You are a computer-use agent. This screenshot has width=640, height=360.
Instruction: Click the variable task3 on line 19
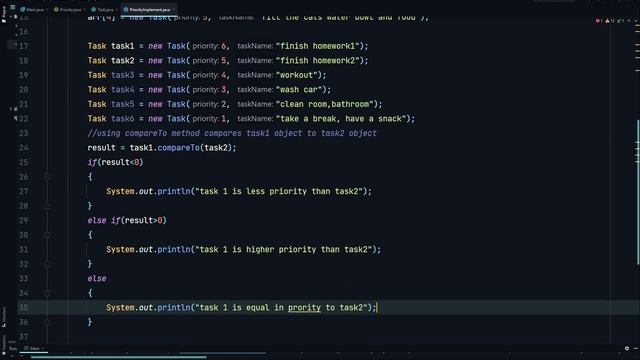(122, 75)
